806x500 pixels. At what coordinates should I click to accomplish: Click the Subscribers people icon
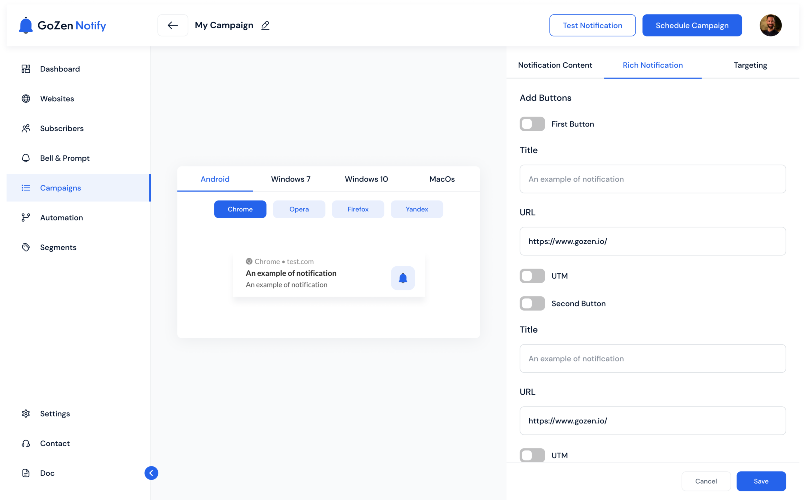(x=26, y=128)
